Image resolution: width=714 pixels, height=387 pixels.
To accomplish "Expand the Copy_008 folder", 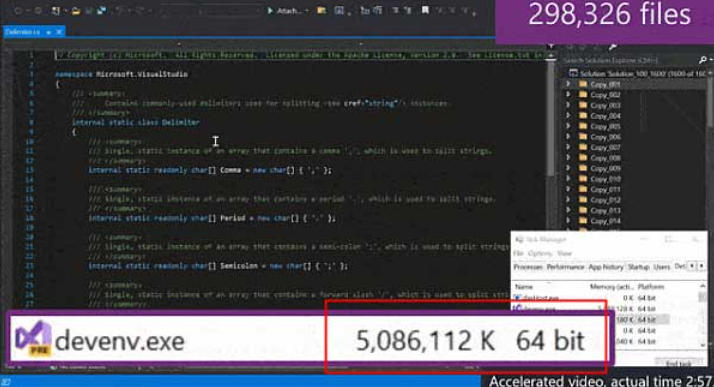I will pos(568,158).
